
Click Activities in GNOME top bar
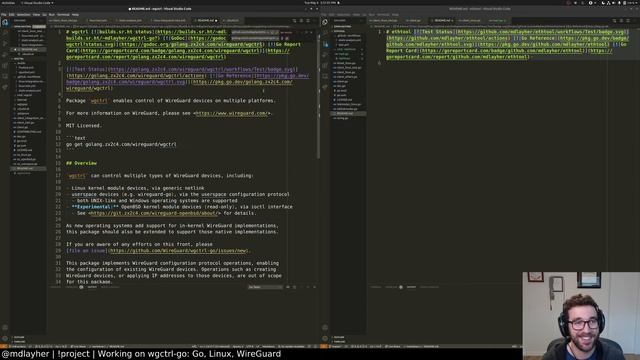tap(8, 2)
